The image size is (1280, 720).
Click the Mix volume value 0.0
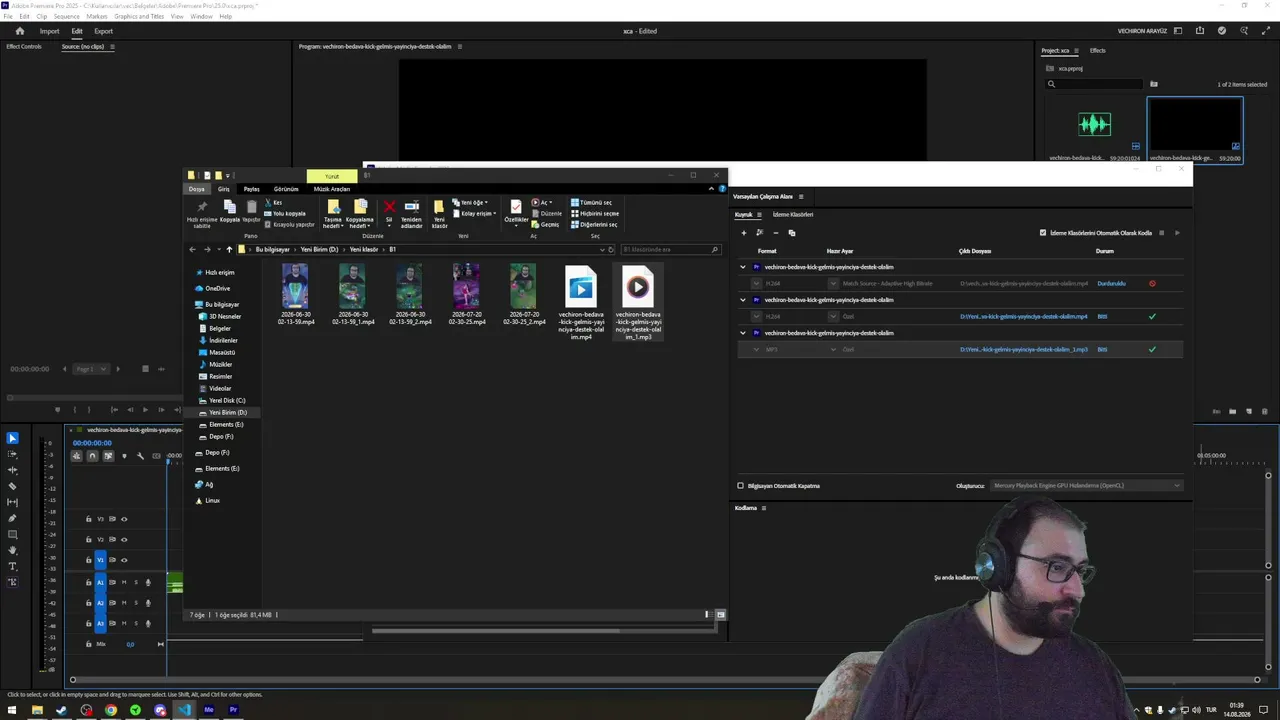click(130, 644)
